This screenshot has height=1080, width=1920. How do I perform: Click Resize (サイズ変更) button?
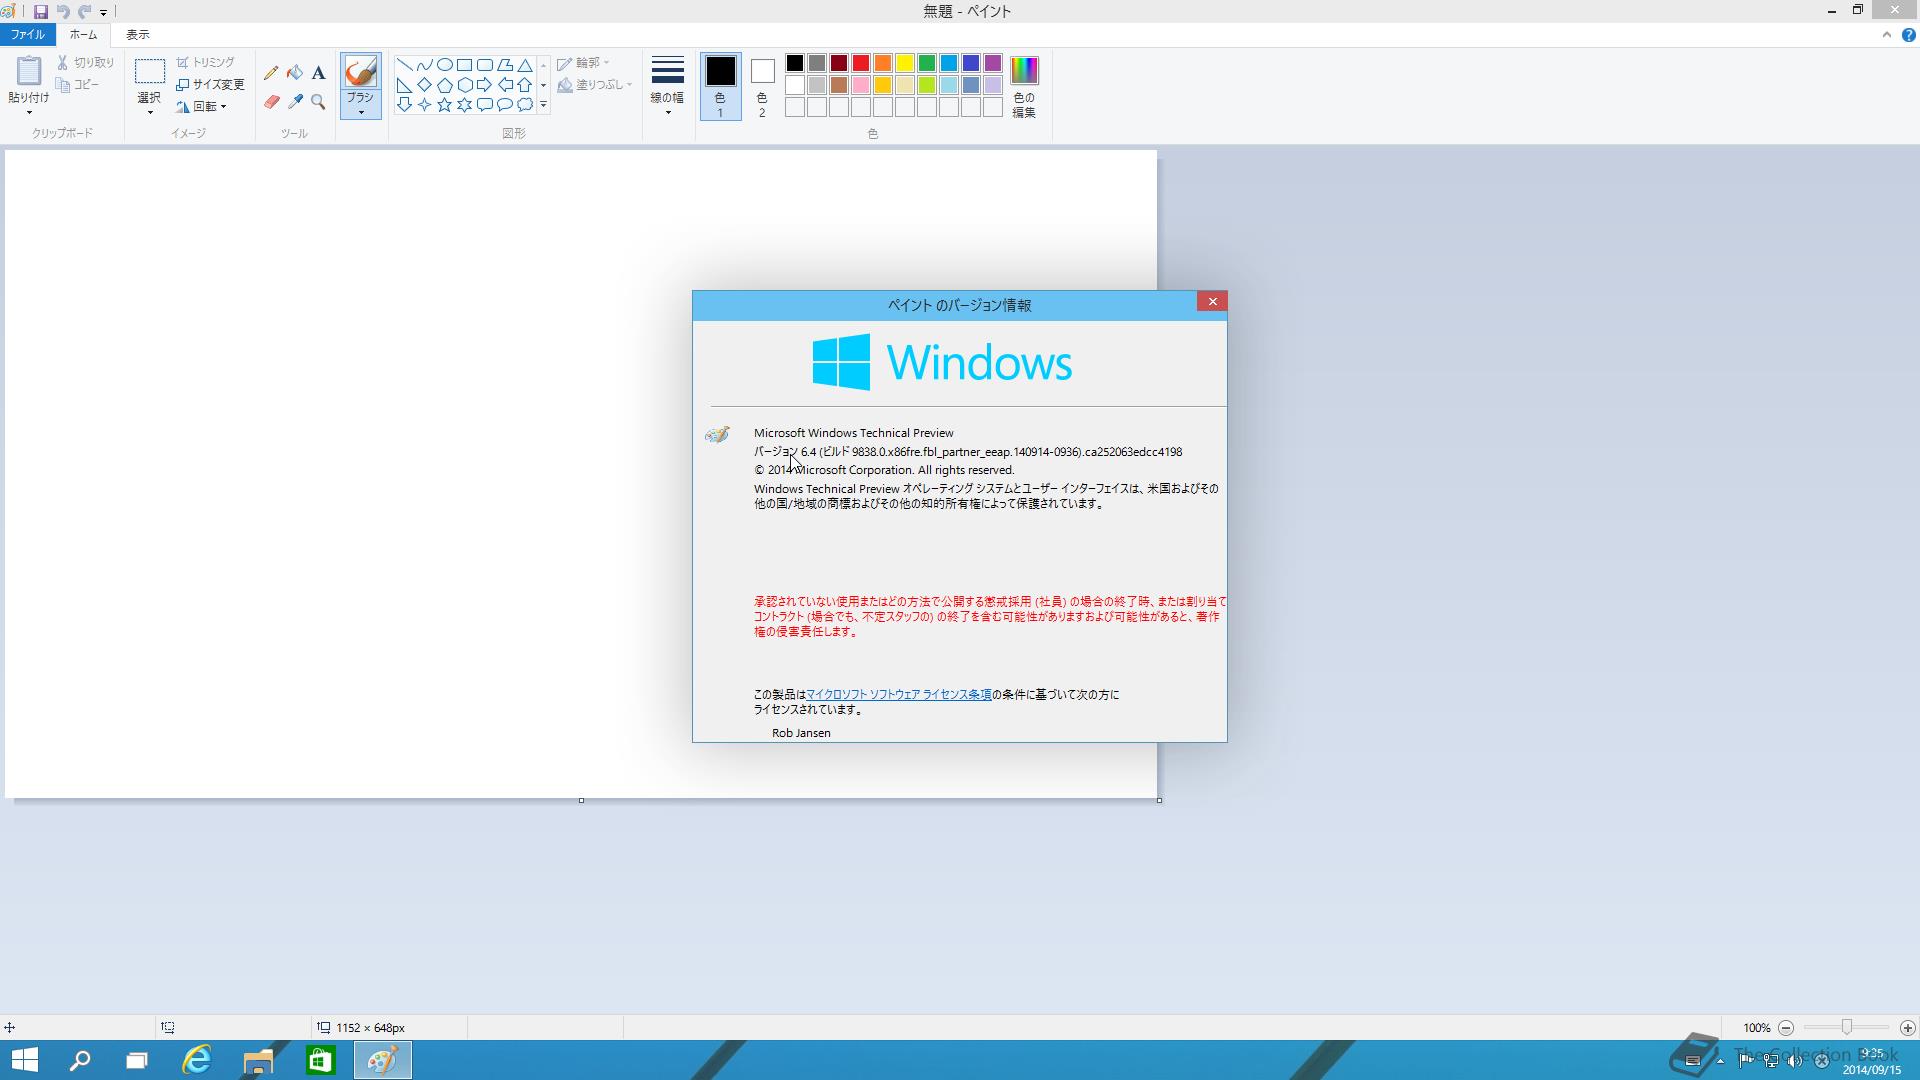coord(210,85)
